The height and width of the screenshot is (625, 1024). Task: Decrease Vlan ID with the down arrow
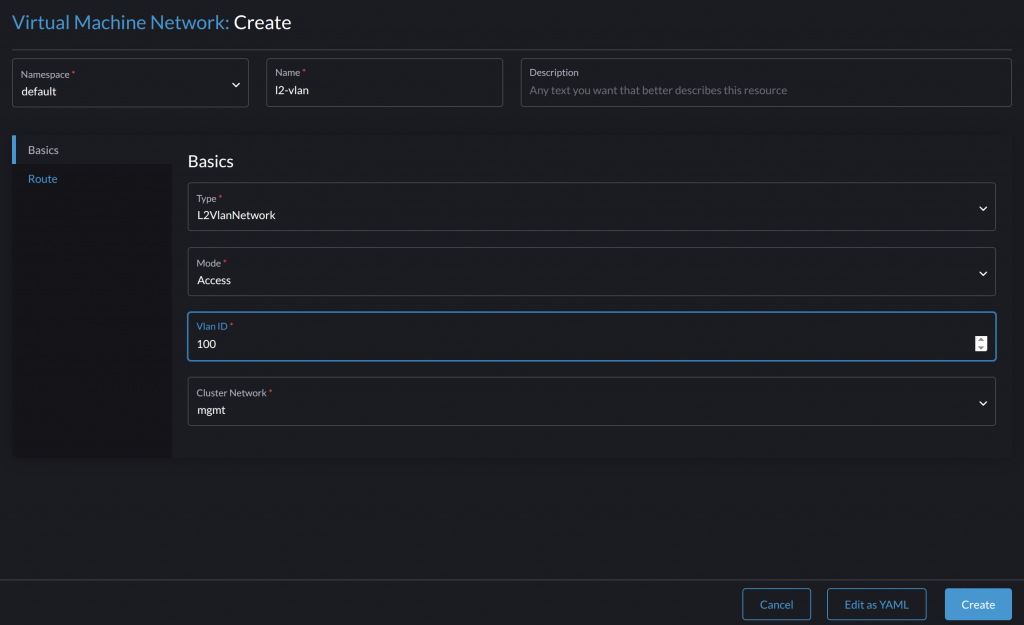point(981,348)
